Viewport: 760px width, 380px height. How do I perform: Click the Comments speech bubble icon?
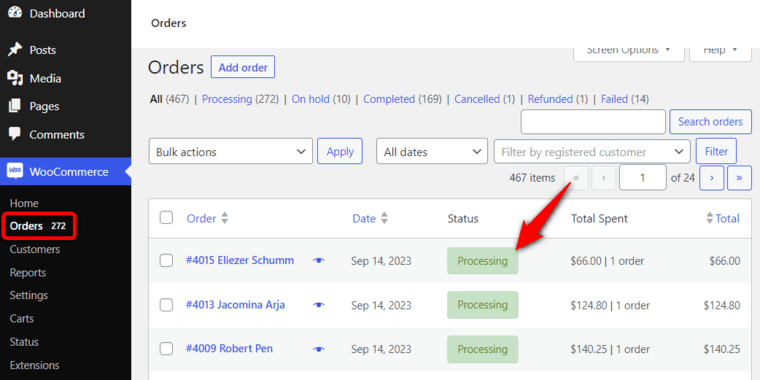point(15,134)
